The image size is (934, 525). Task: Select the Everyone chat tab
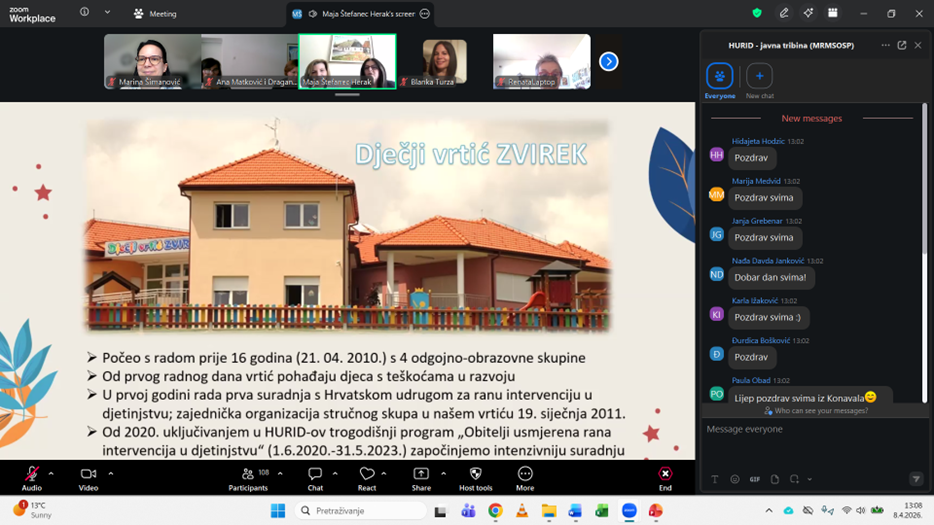[x=719, y=76]
